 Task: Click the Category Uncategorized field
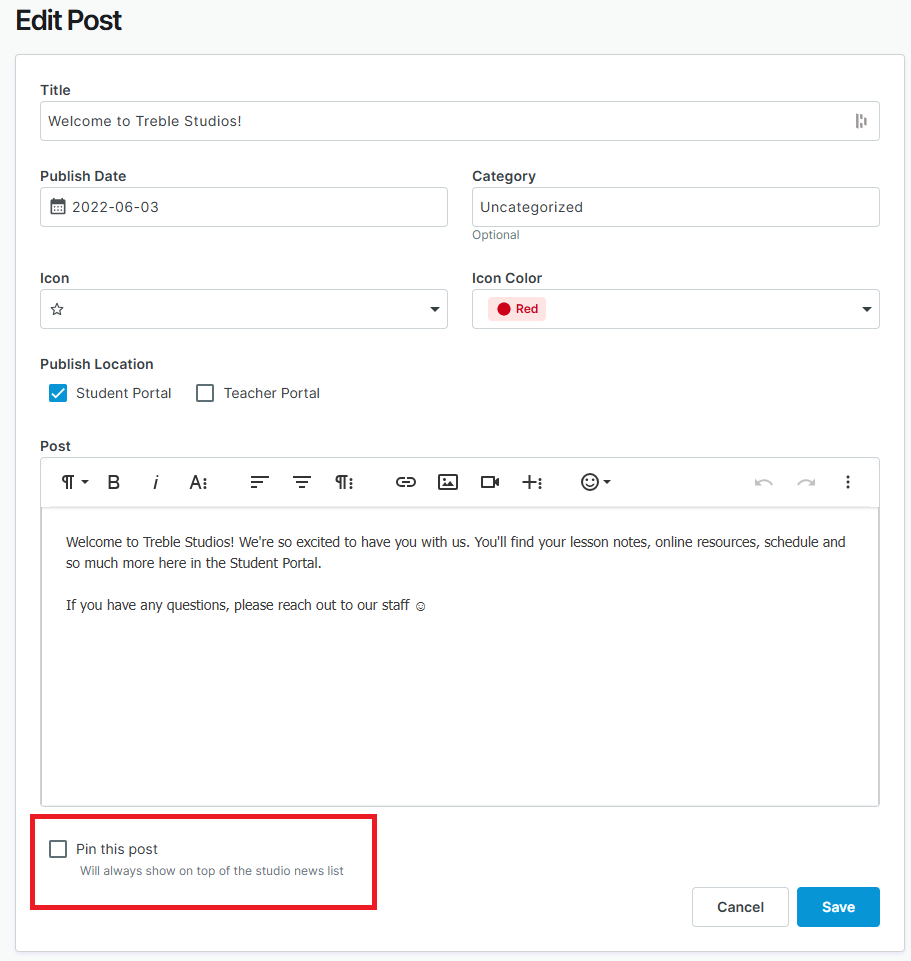click(x=676, y=207)
